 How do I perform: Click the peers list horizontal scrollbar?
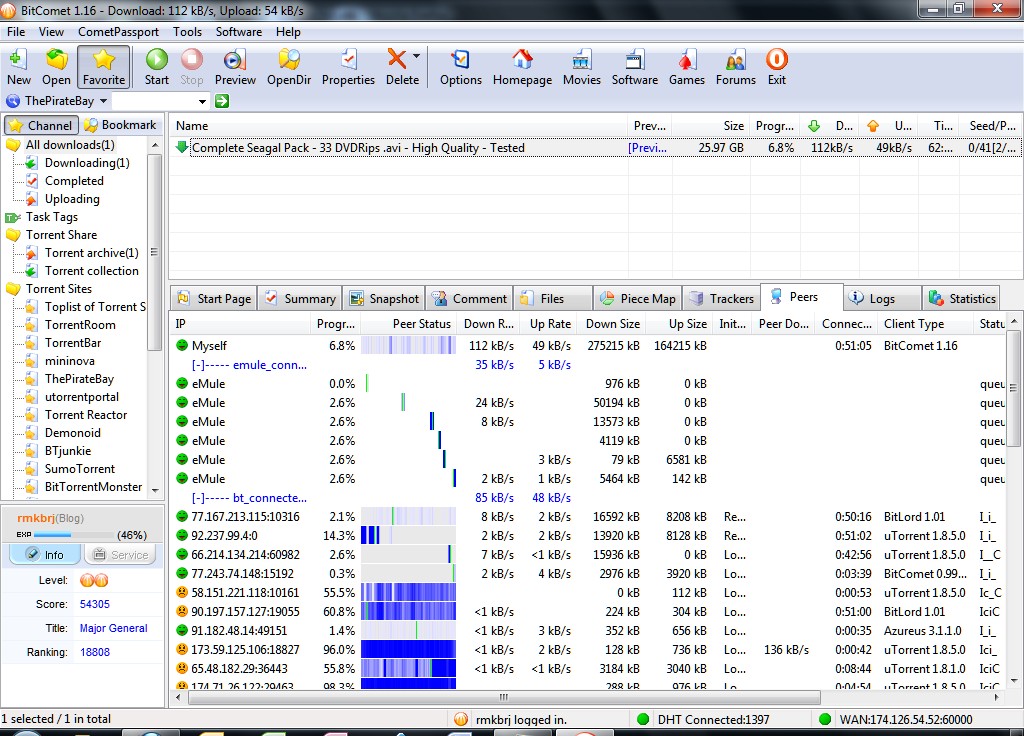pos(503,697)
